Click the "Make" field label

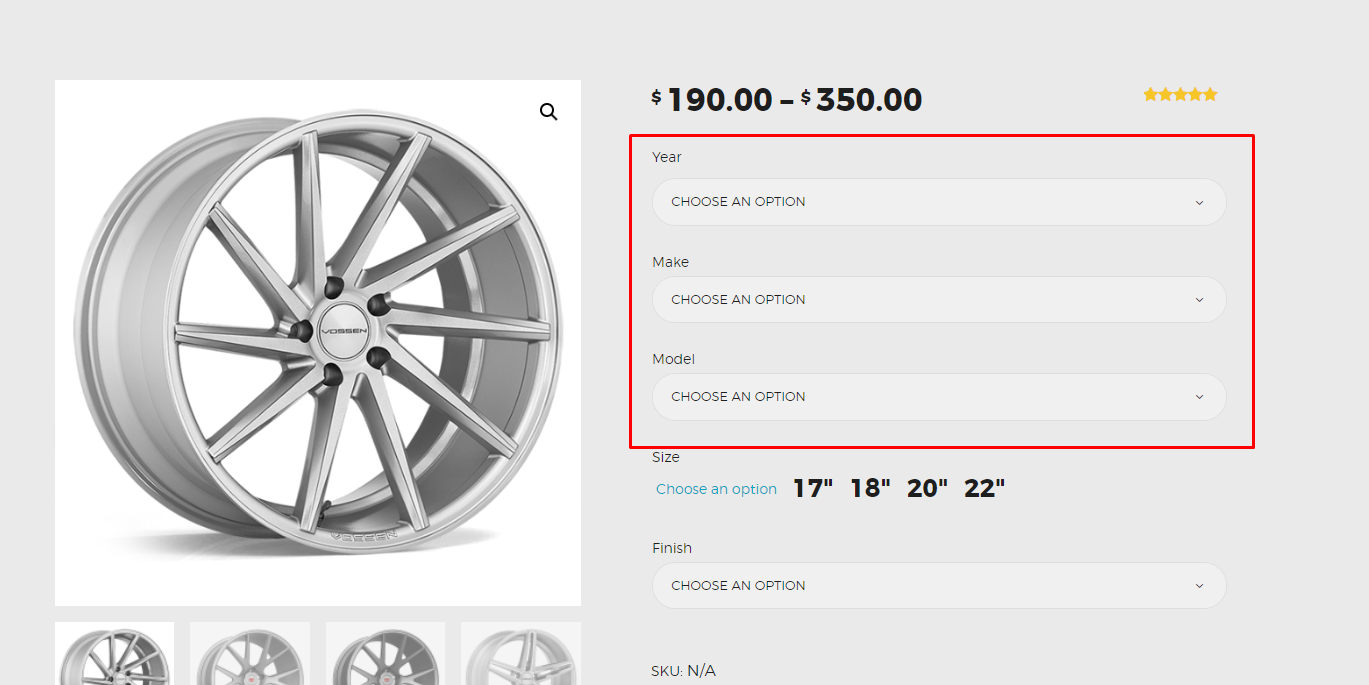coord(670,262)
